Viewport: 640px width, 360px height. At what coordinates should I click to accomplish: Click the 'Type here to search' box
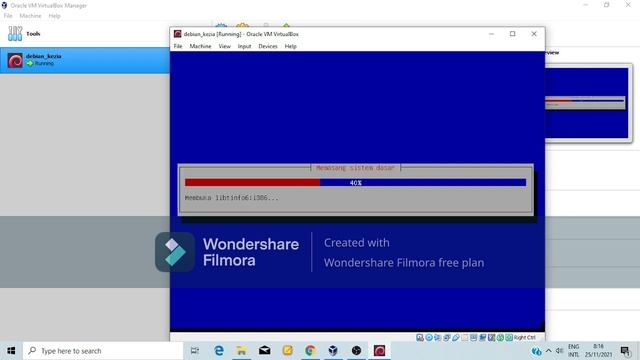[x=103, y=351]
